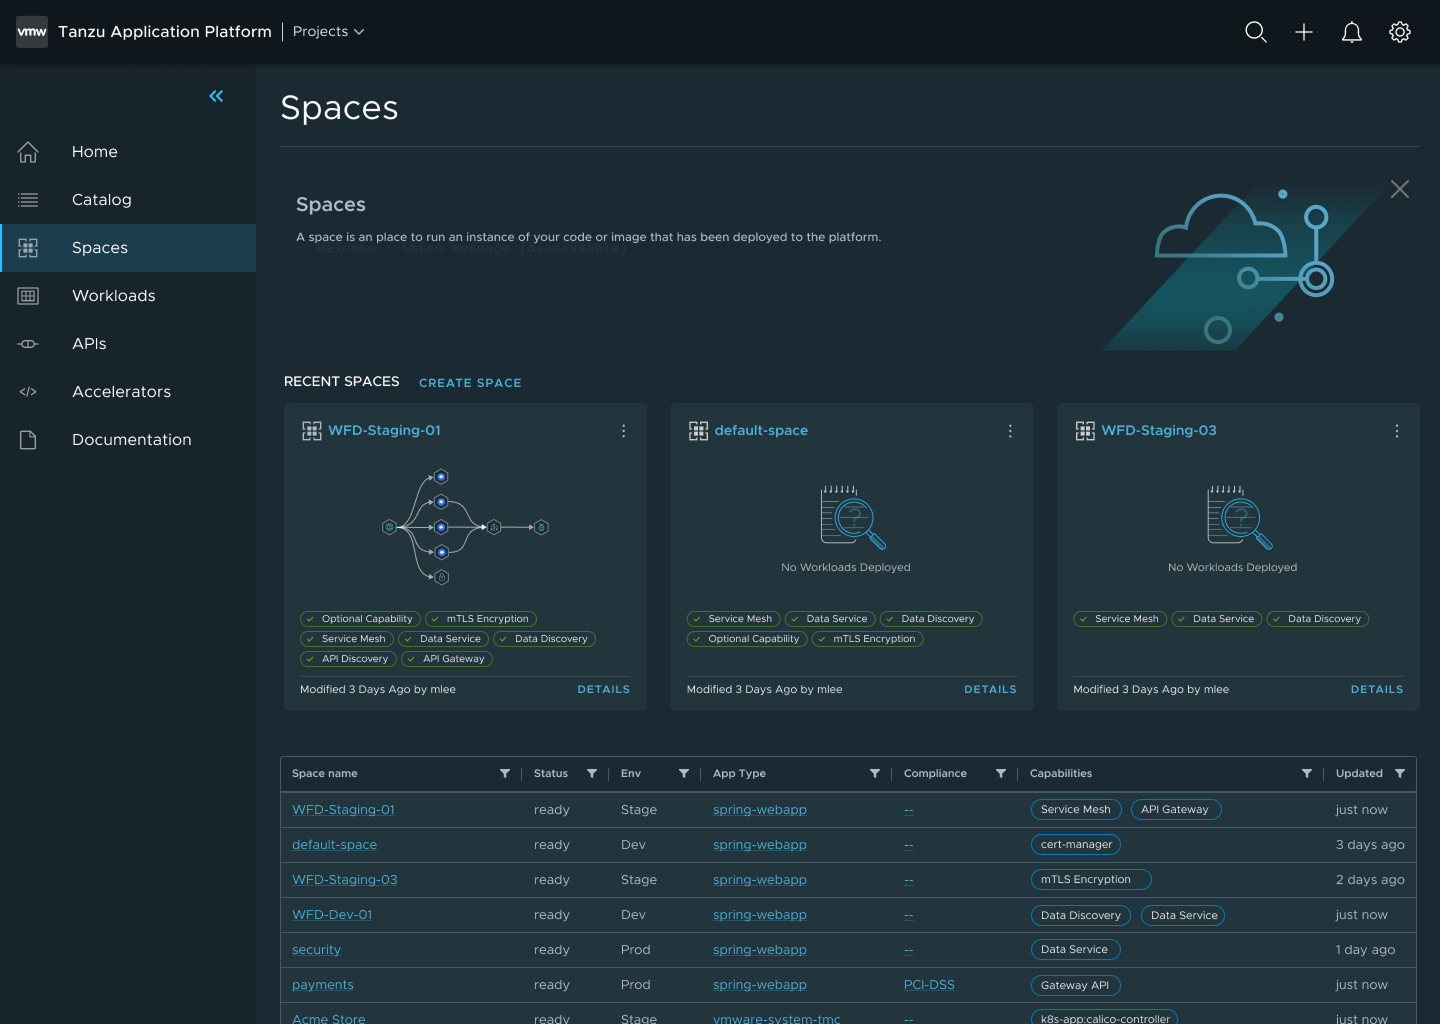The image size is (1440, 1024).
Task: Open kebab menu on default-space card
Action: [1010, 431]
